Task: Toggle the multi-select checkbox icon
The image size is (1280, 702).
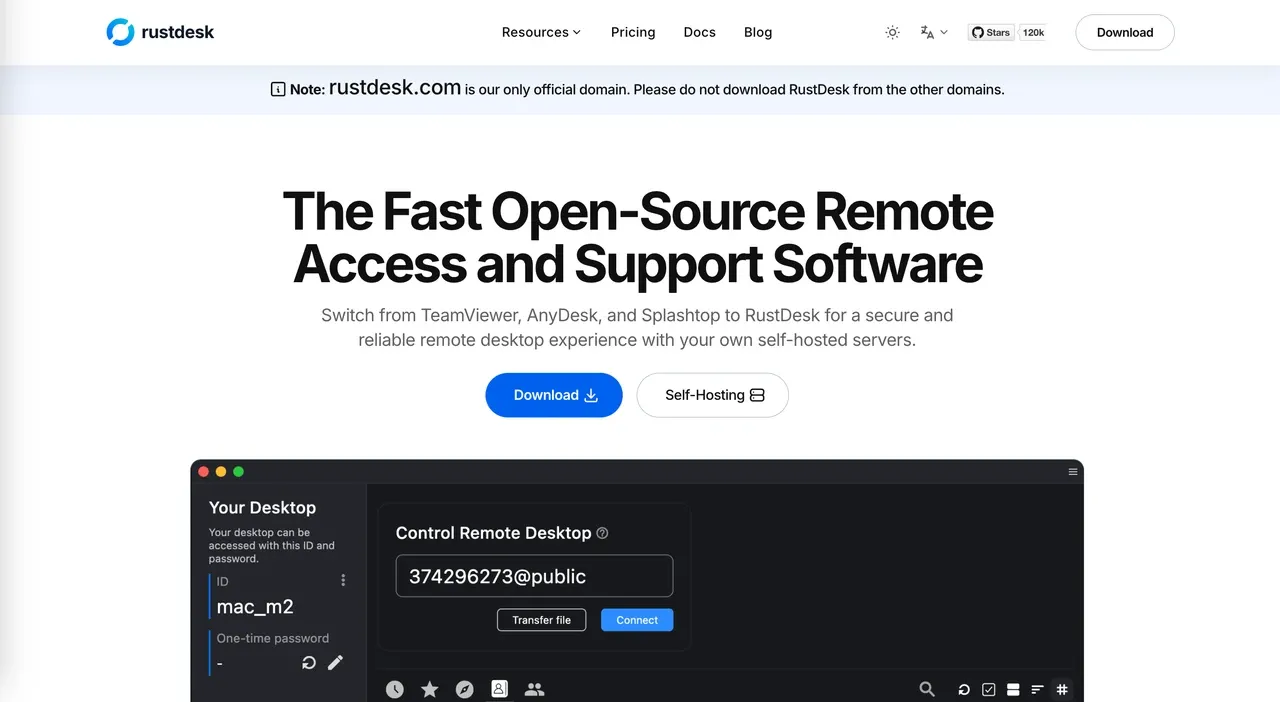Action: [988, 689]
